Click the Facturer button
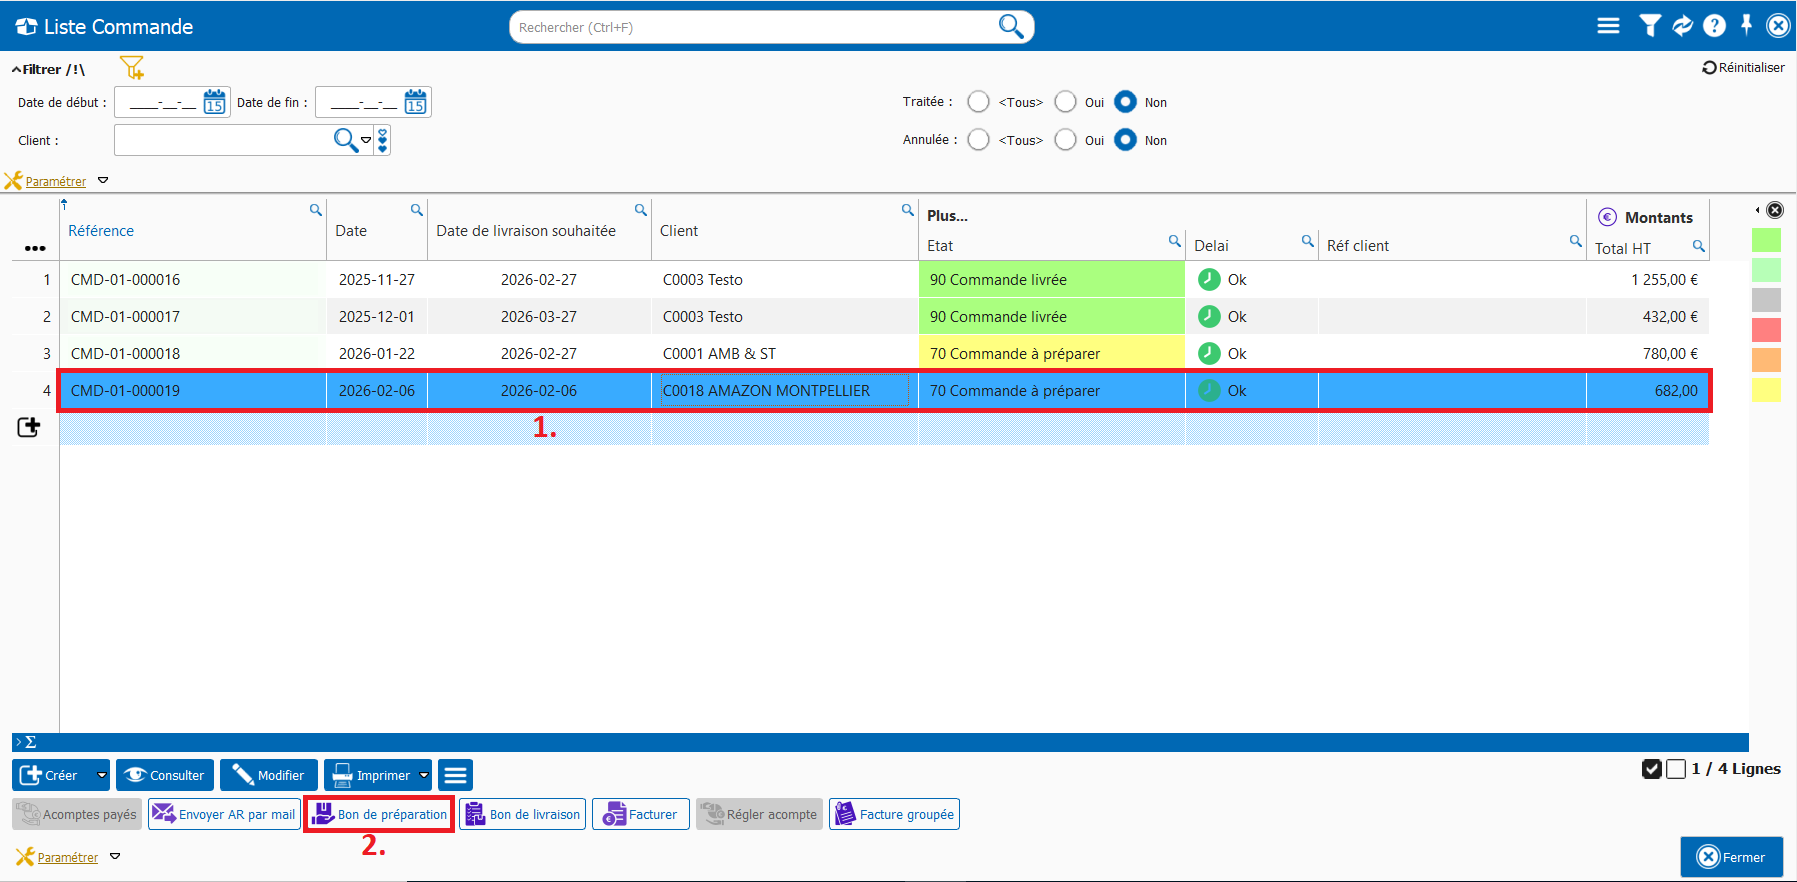The width and height of the screenshot is (1797, 882). (x=641, y=814)
